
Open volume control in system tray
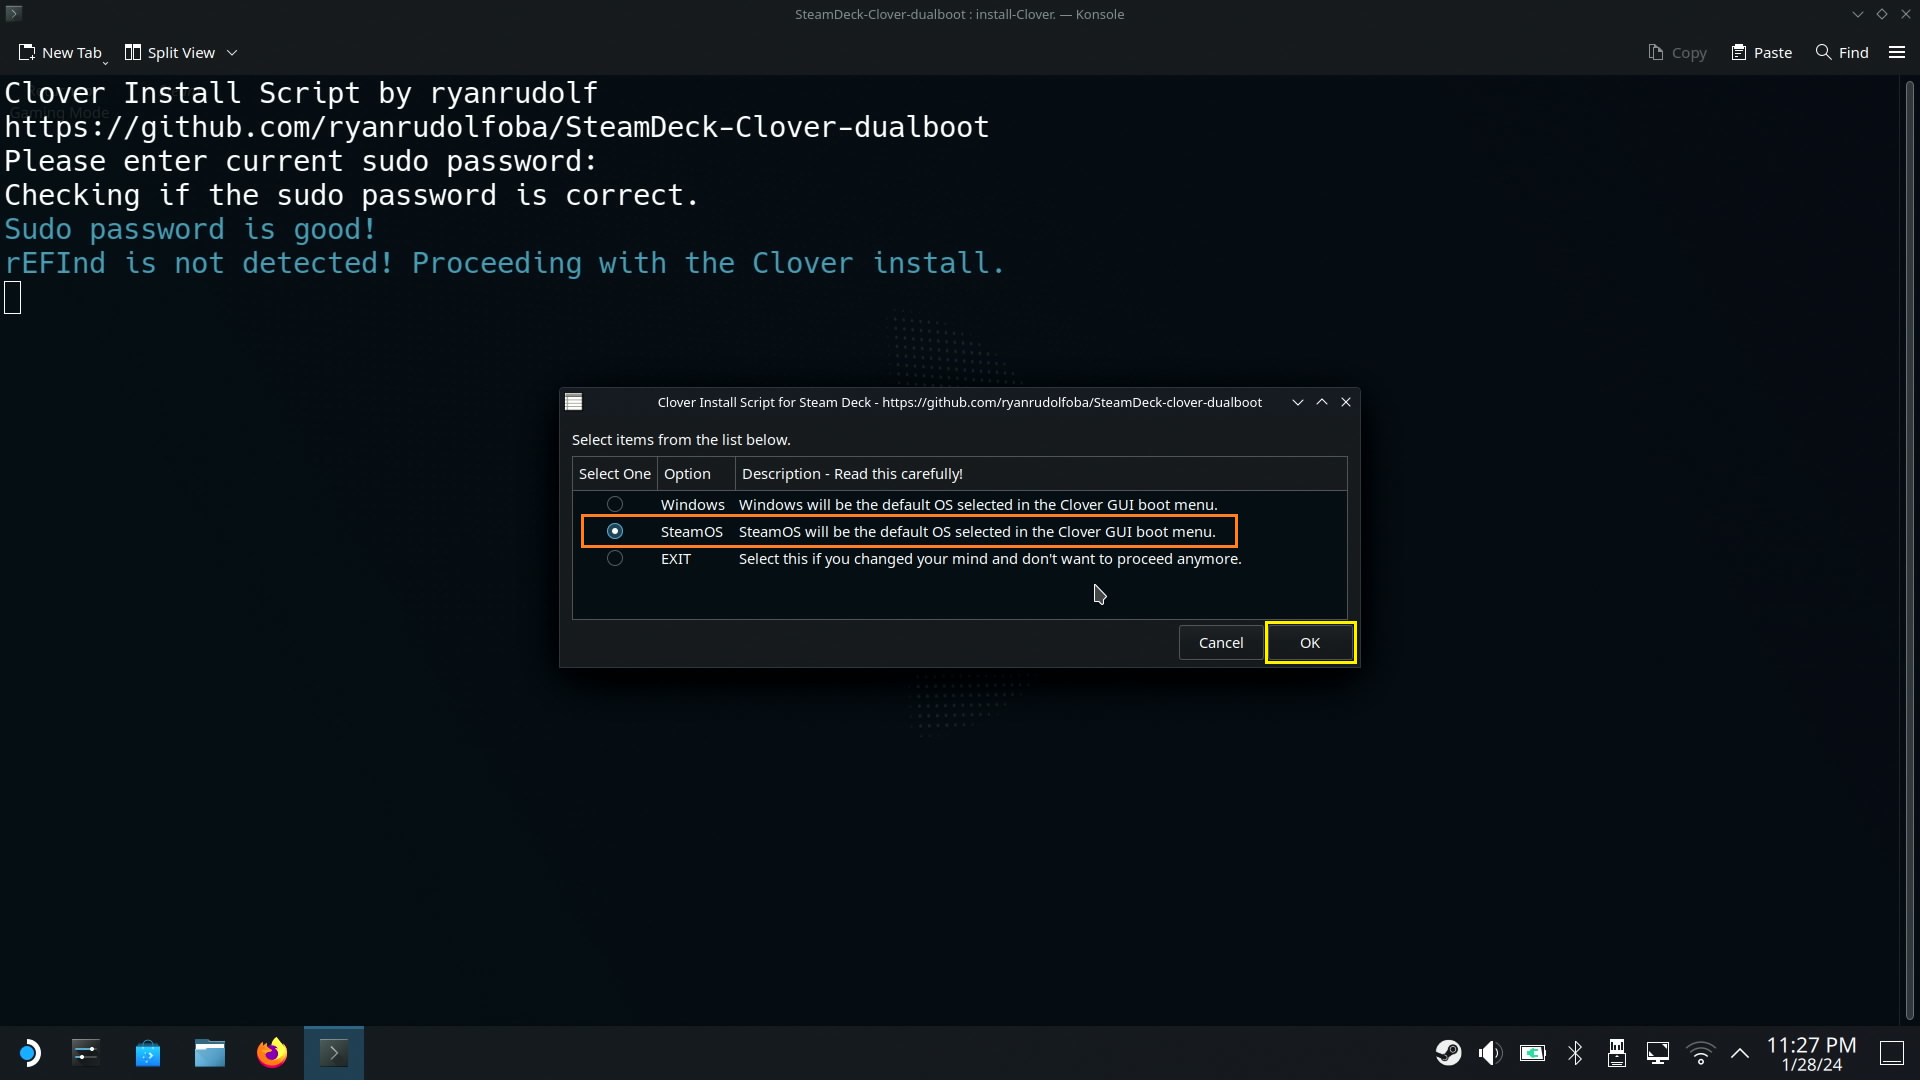pyautogui.click(x=1490, y=1053)
